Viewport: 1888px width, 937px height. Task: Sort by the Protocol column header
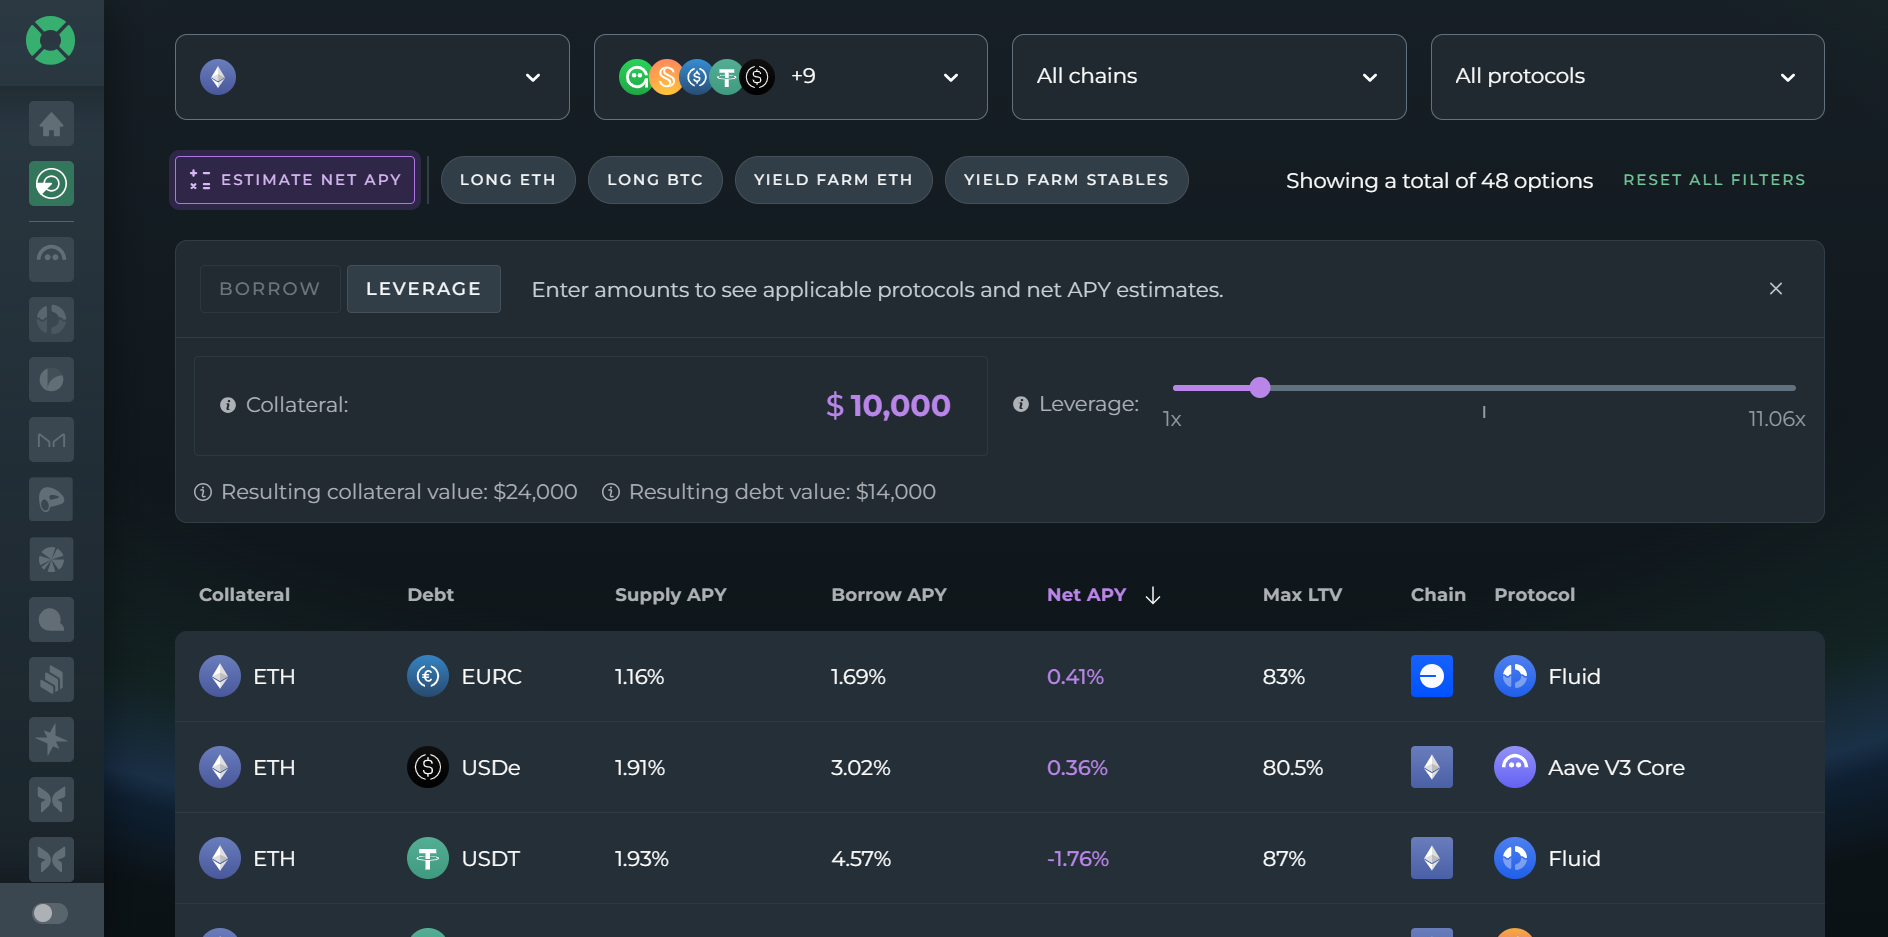tap(1535, 595)
